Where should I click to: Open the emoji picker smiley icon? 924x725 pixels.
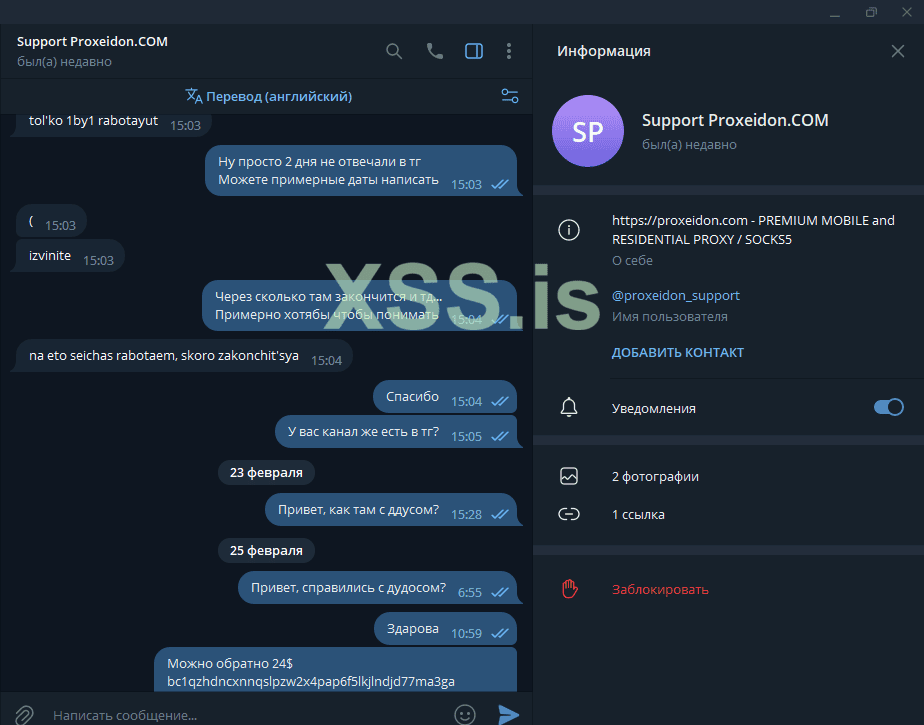(x=465, y=714)
